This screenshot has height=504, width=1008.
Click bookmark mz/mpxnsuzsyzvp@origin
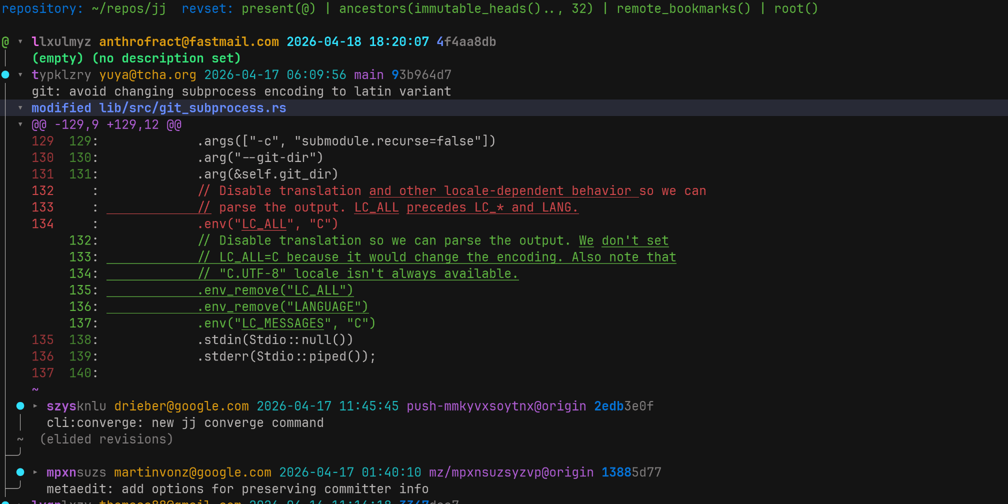coord(512,473)
